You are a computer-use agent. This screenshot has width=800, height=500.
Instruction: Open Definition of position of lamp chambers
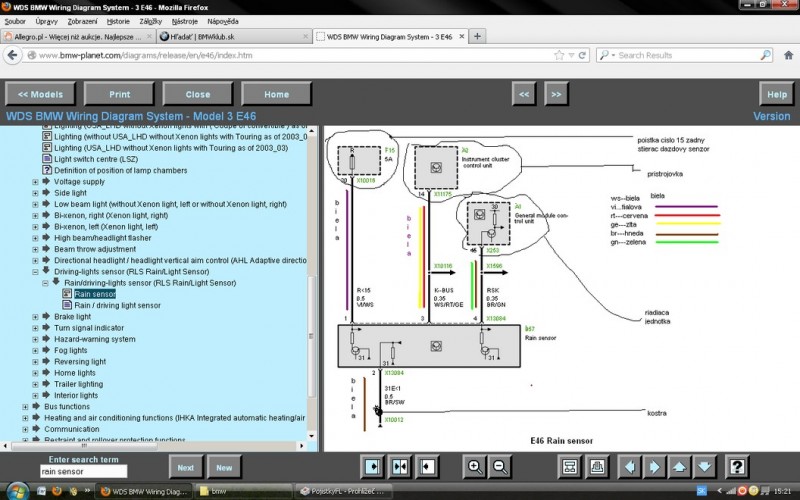[x=120, y=170]
